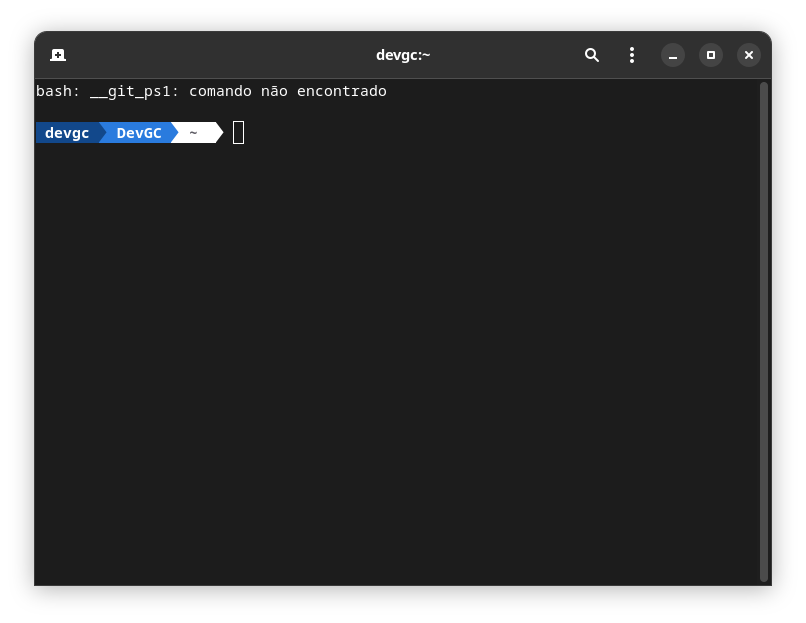806x623 pixels.
Task: Click the light blue DevGC prompt segment
Action: click(139, 133)
